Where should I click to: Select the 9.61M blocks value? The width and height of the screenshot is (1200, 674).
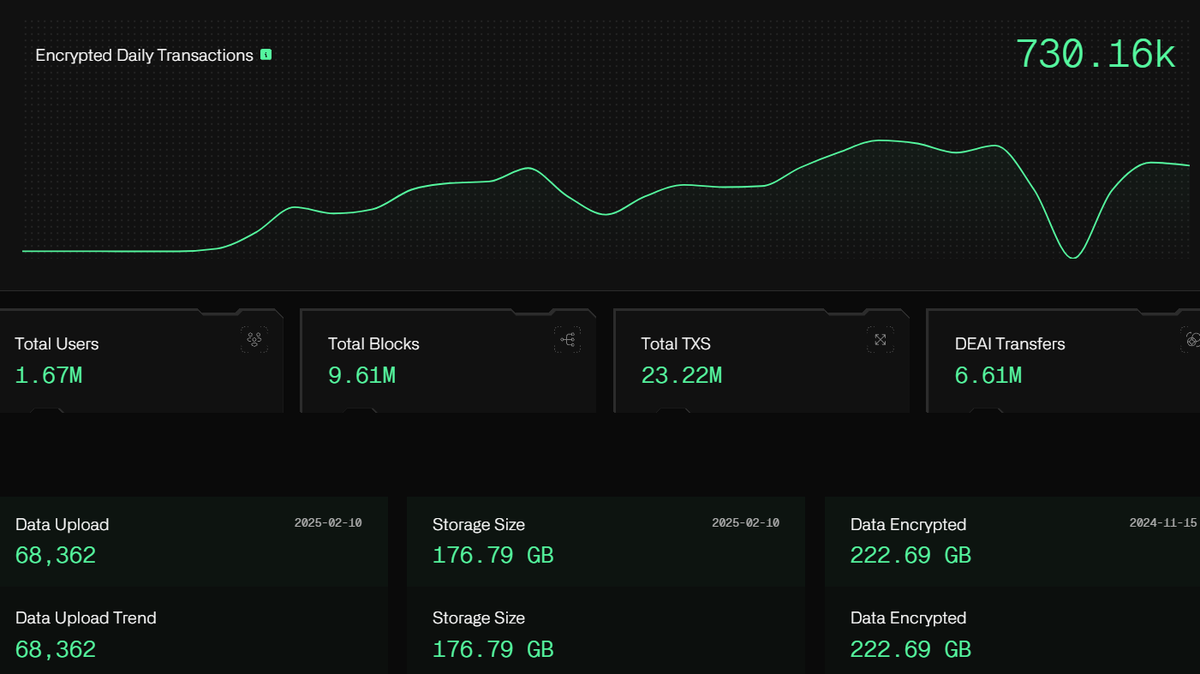[362, 376]
